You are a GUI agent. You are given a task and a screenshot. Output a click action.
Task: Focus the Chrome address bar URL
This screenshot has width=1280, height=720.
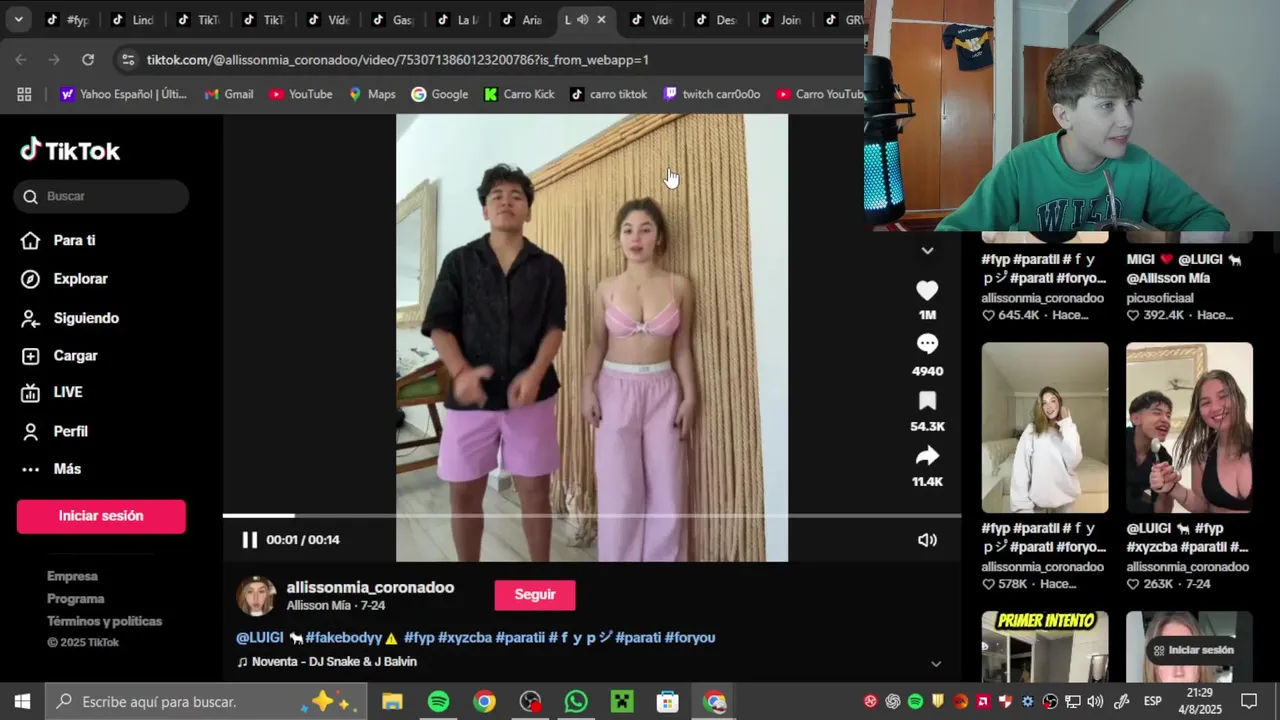(398, 60)
